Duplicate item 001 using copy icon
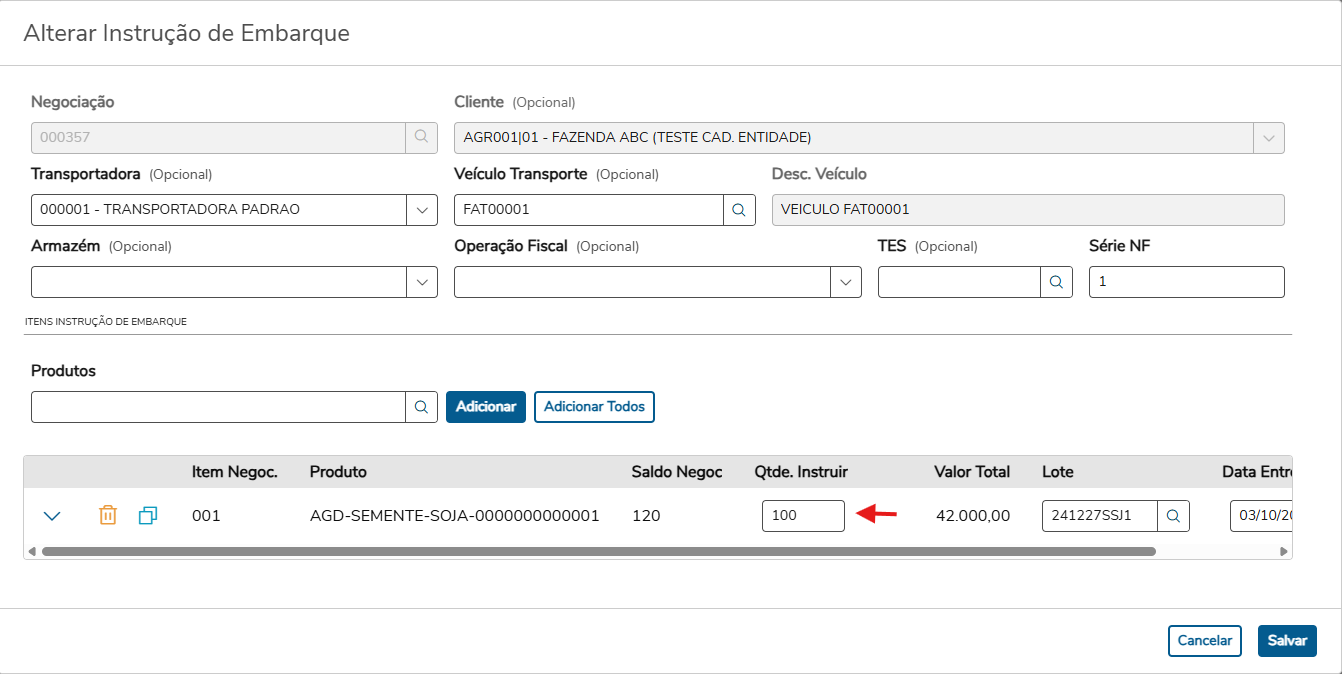This screenshot has height=674, width=1342. pyautogui.click(x=148, y=516)
